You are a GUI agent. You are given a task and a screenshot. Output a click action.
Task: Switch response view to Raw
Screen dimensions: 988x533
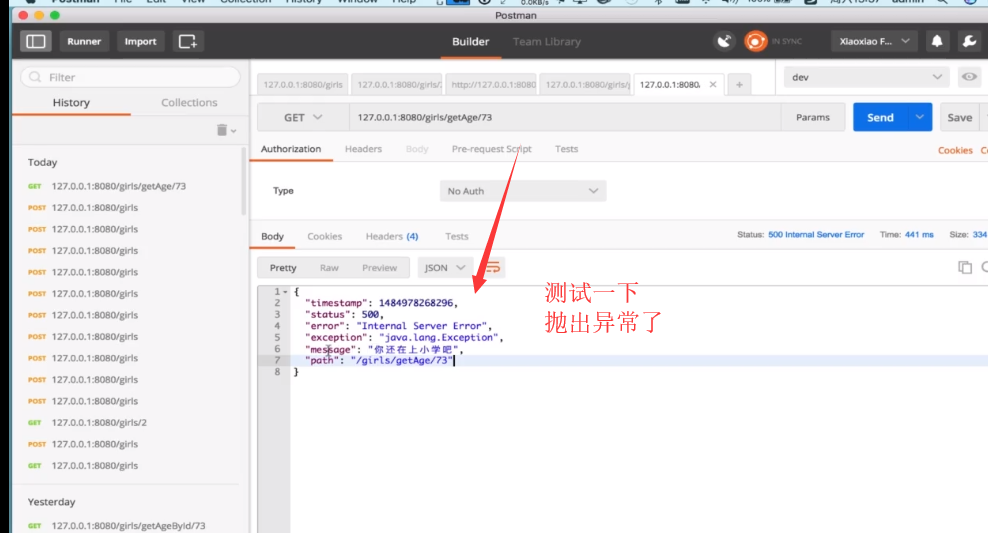pyautogui.click(x=329, y=268)
